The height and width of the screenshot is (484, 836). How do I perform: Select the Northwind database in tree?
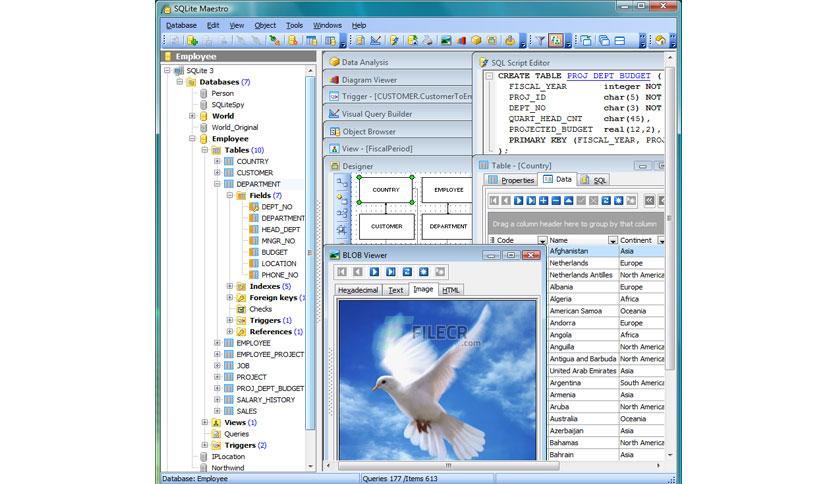tap(228, 467)
